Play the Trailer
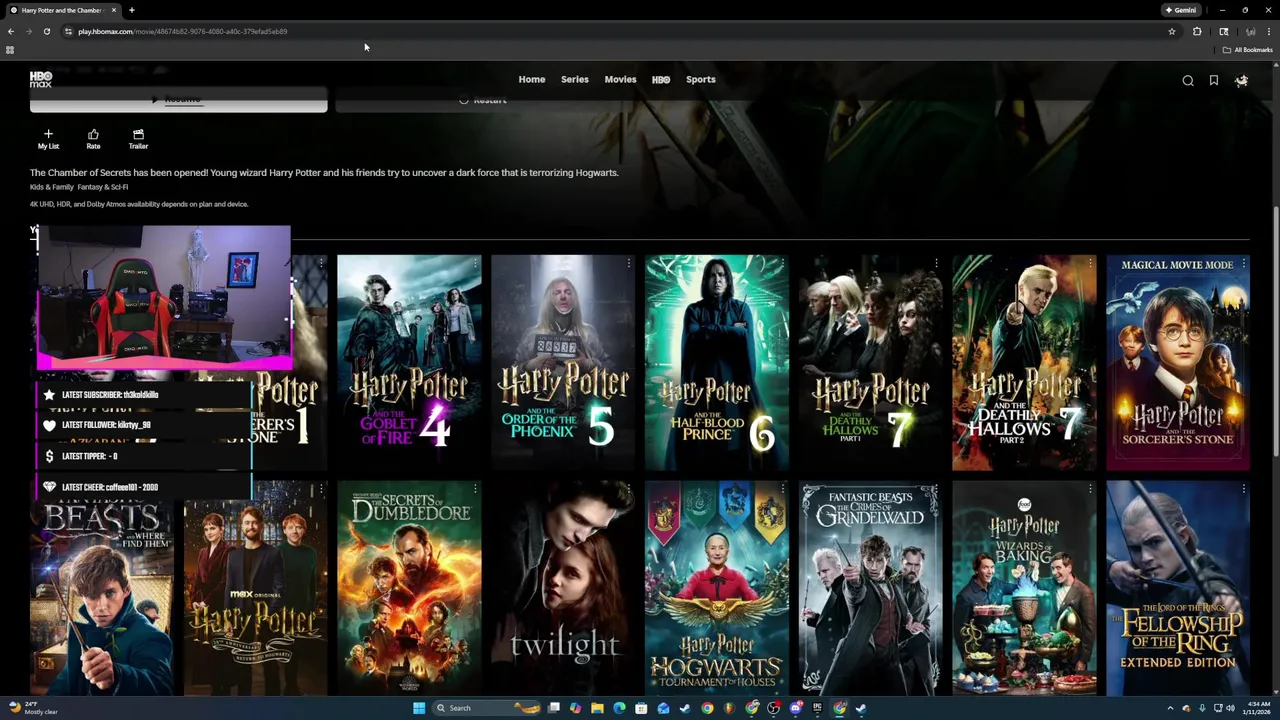The width and height of the screenshot is (1280, 720). pyautogui.click(x=138, y=139)
